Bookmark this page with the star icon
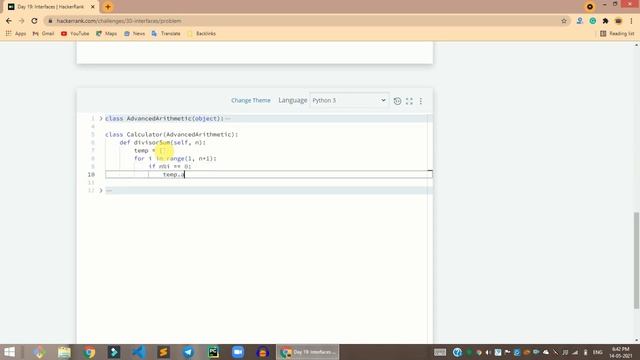 564,21
